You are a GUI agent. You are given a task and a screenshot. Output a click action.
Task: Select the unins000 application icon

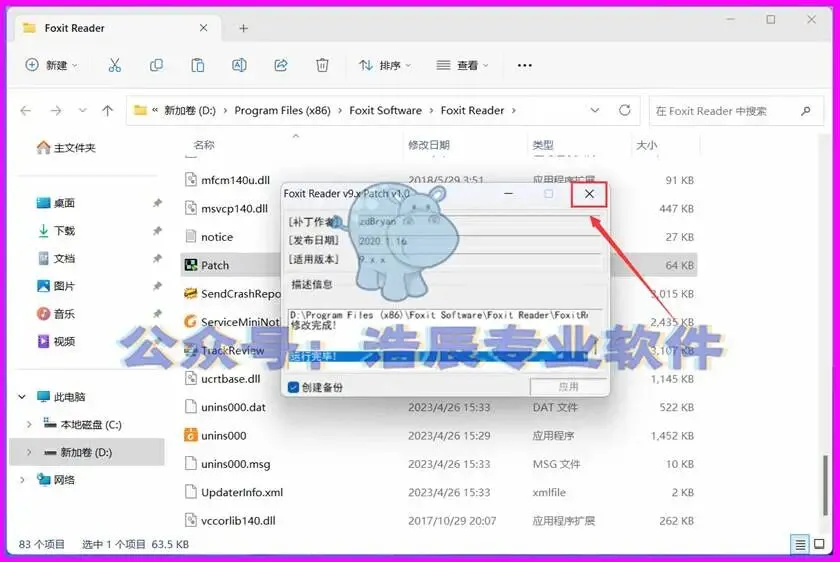[x=191, y=435]
